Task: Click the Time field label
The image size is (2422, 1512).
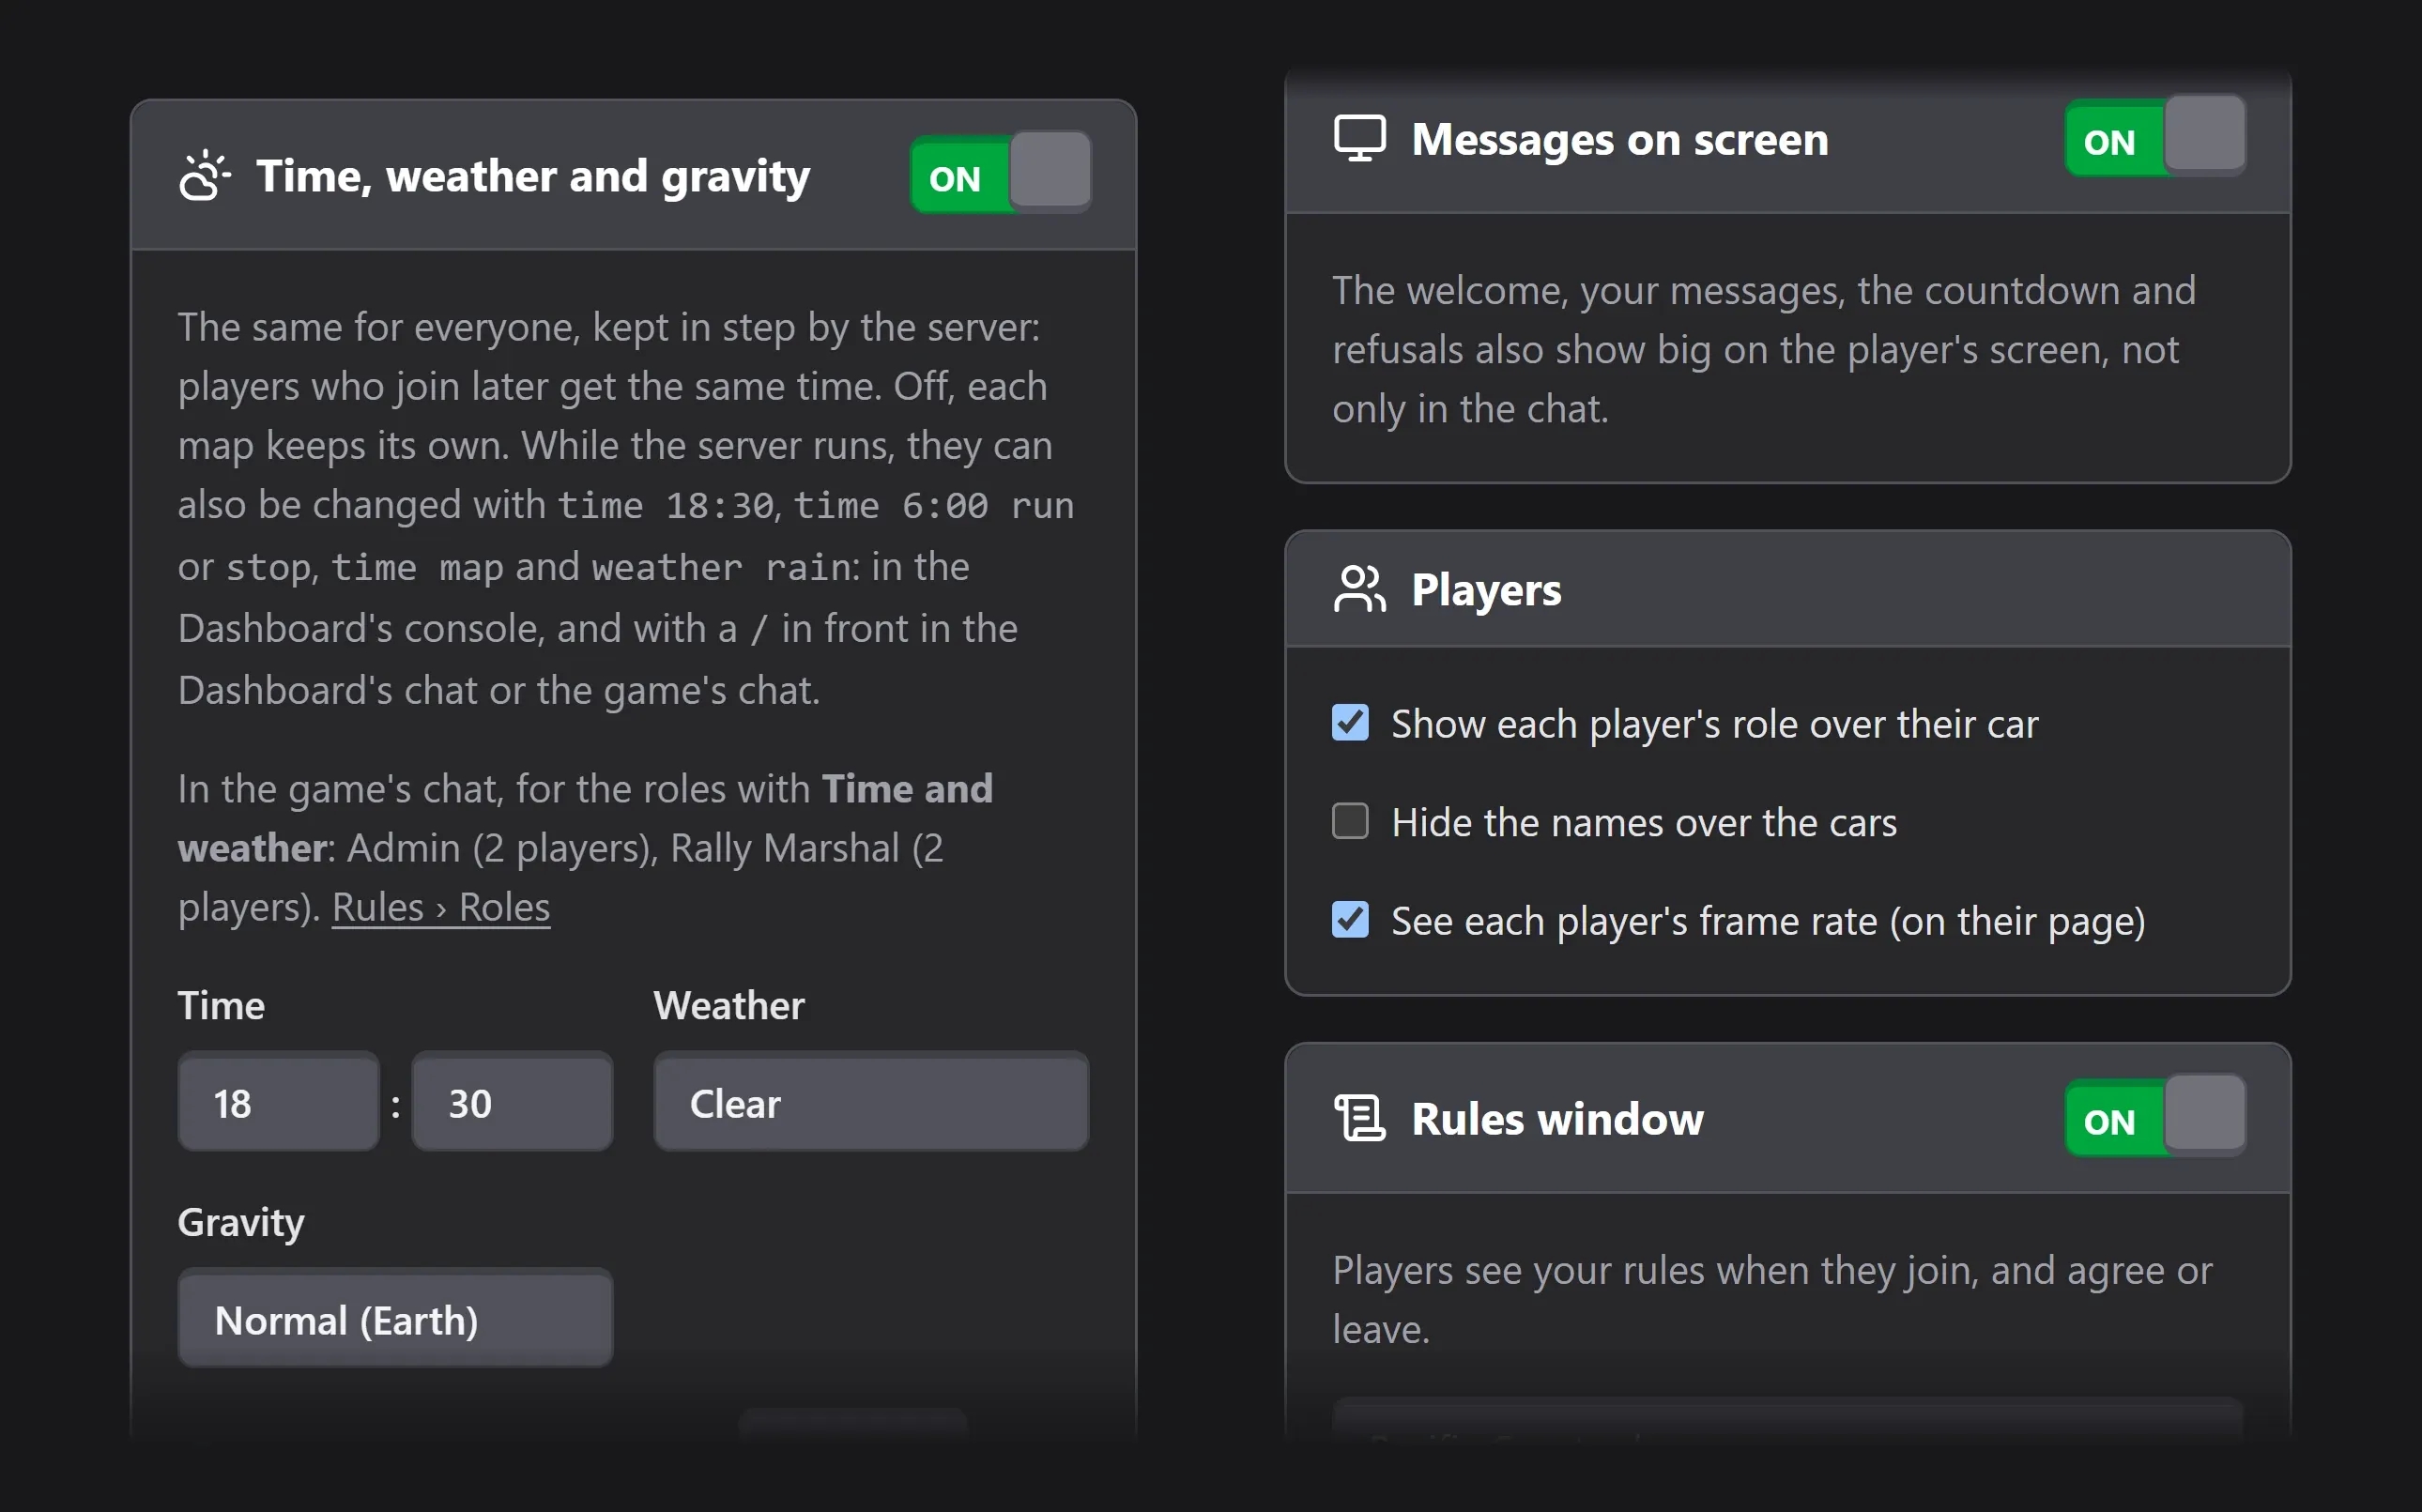Action: click(221, 1005)
